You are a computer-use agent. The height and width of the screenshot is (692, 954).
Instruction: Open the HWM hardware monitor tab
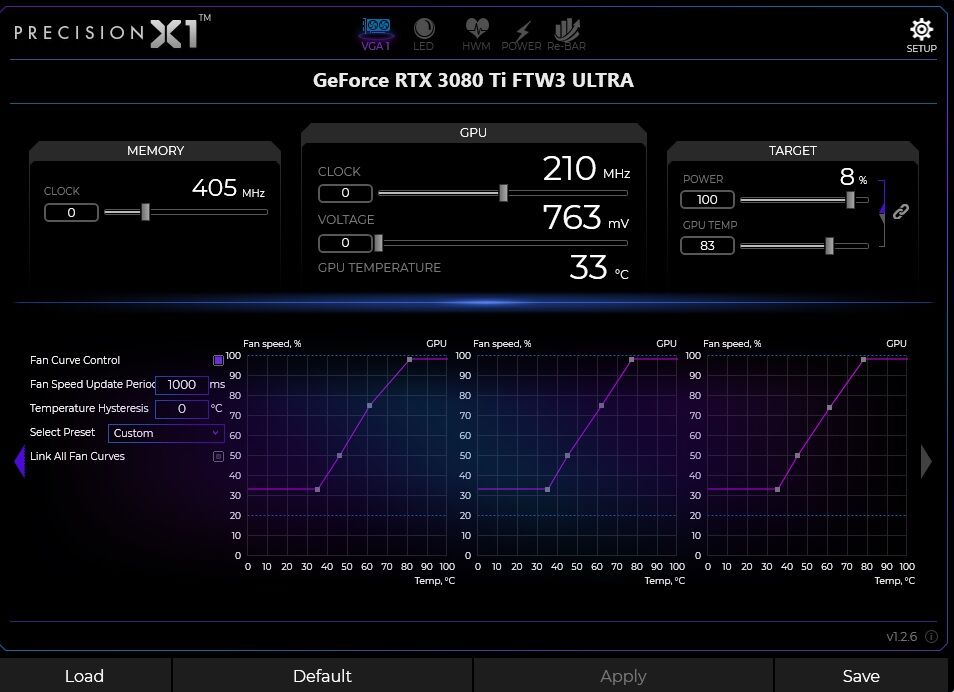point(476,34)
